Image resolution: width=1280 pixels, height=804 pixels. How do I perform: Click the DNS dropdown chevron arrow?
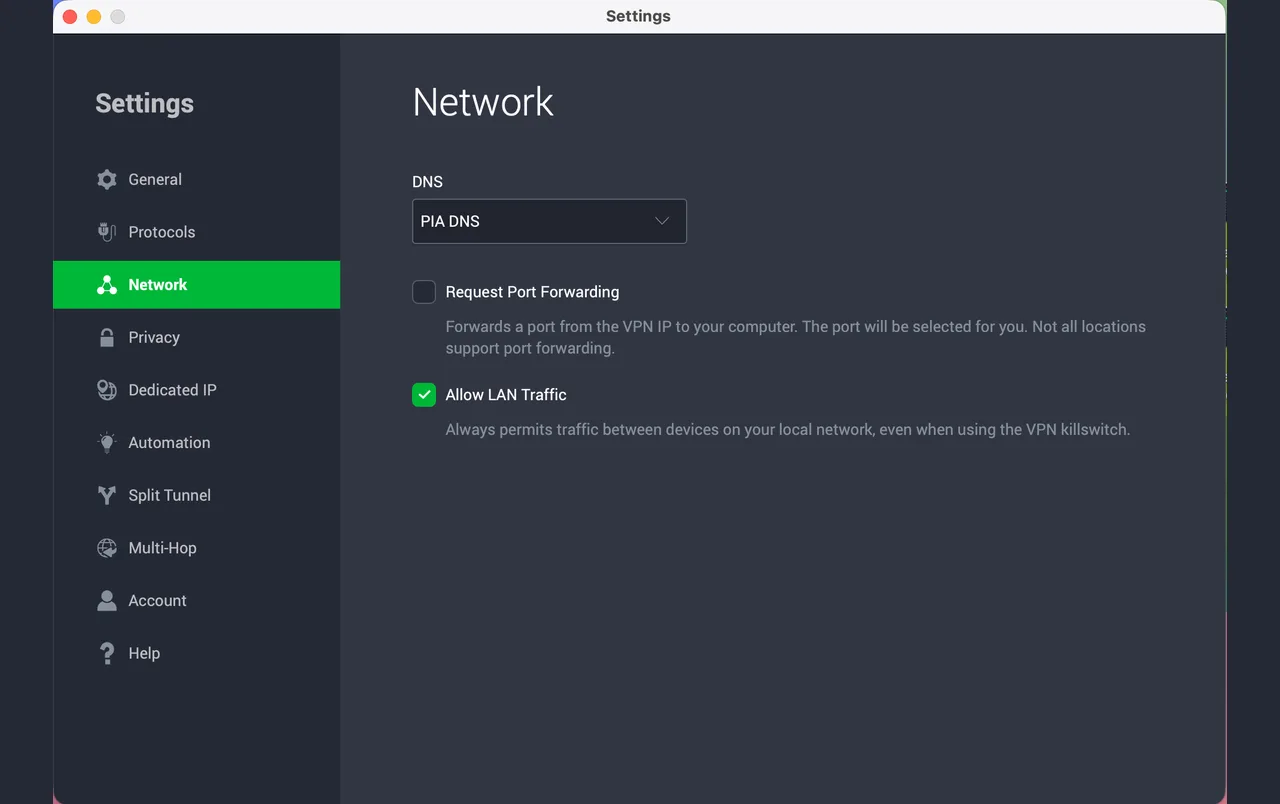pyautogui.click(x=661, y=221)
